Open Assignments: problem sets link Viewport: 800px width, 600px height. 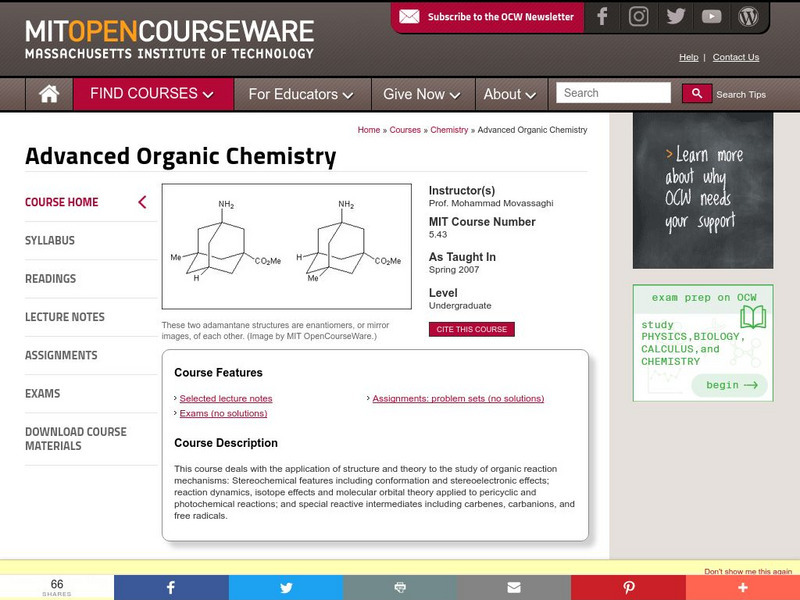(458, 398)
